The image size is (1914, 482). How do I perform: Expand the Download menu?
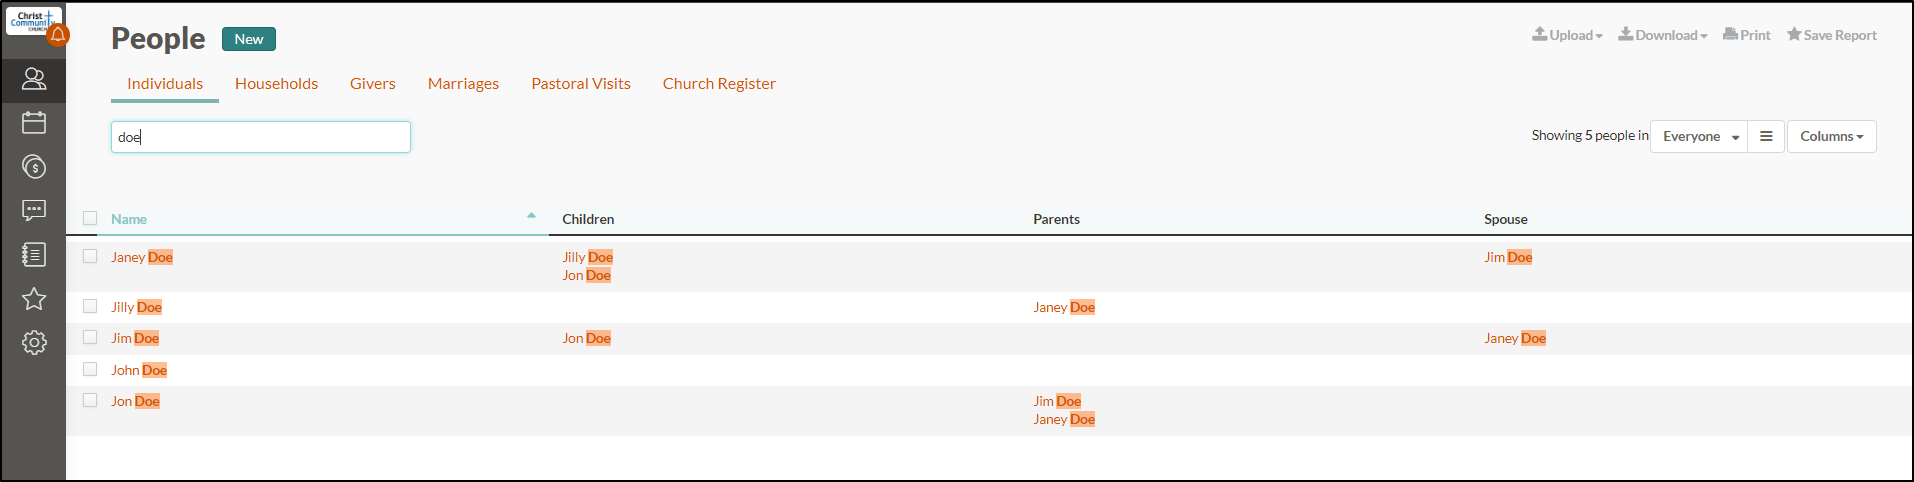[1663, 35]
